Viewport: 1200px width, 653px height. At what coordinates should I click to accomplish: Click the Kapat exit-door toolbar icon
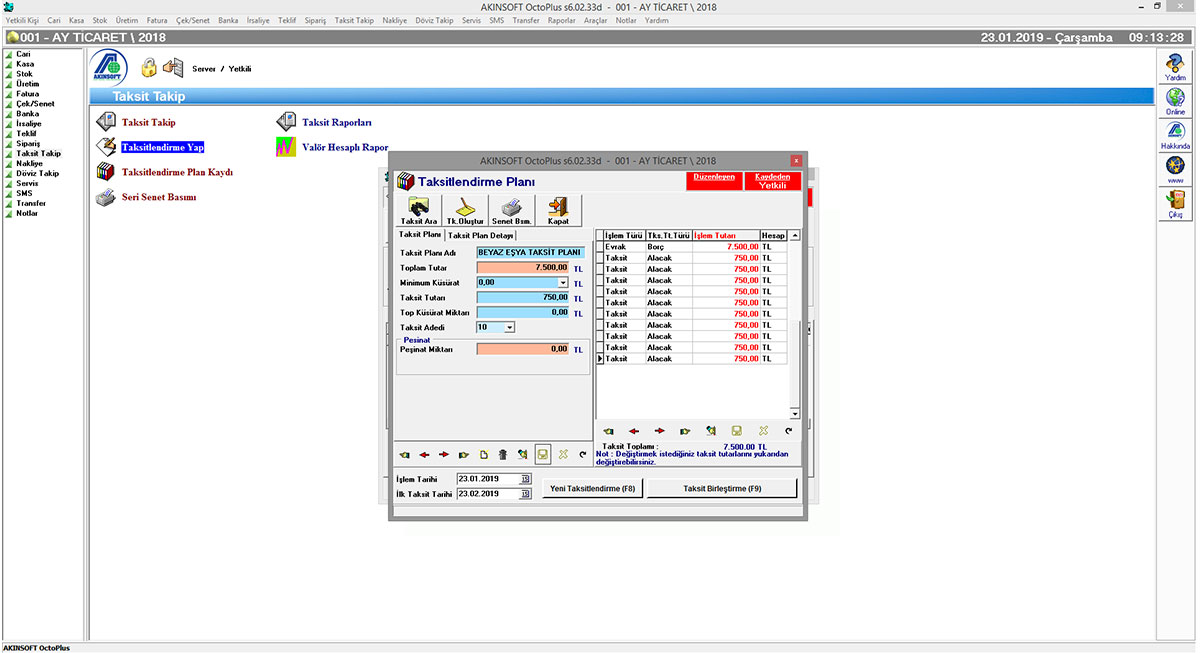coord(557,210)
